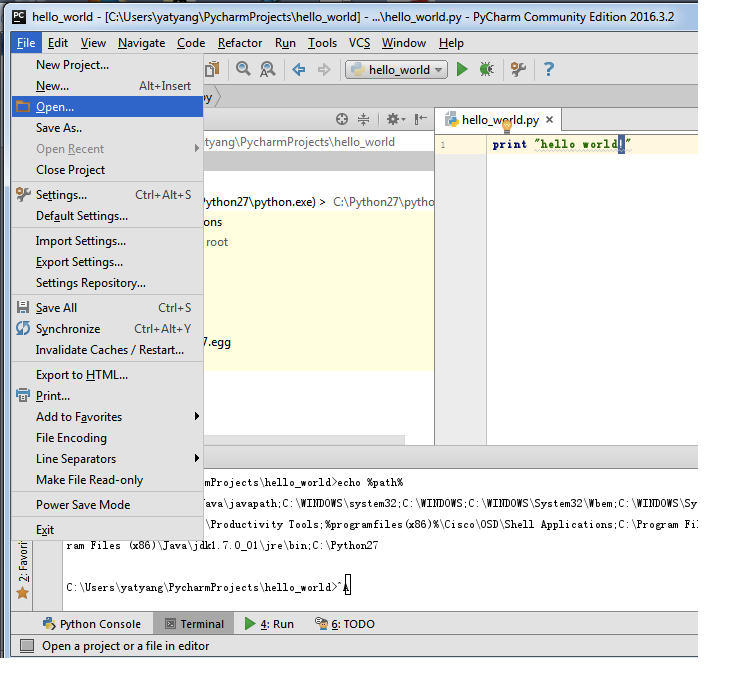Select Exit in File menu

(x=107, y=529)
